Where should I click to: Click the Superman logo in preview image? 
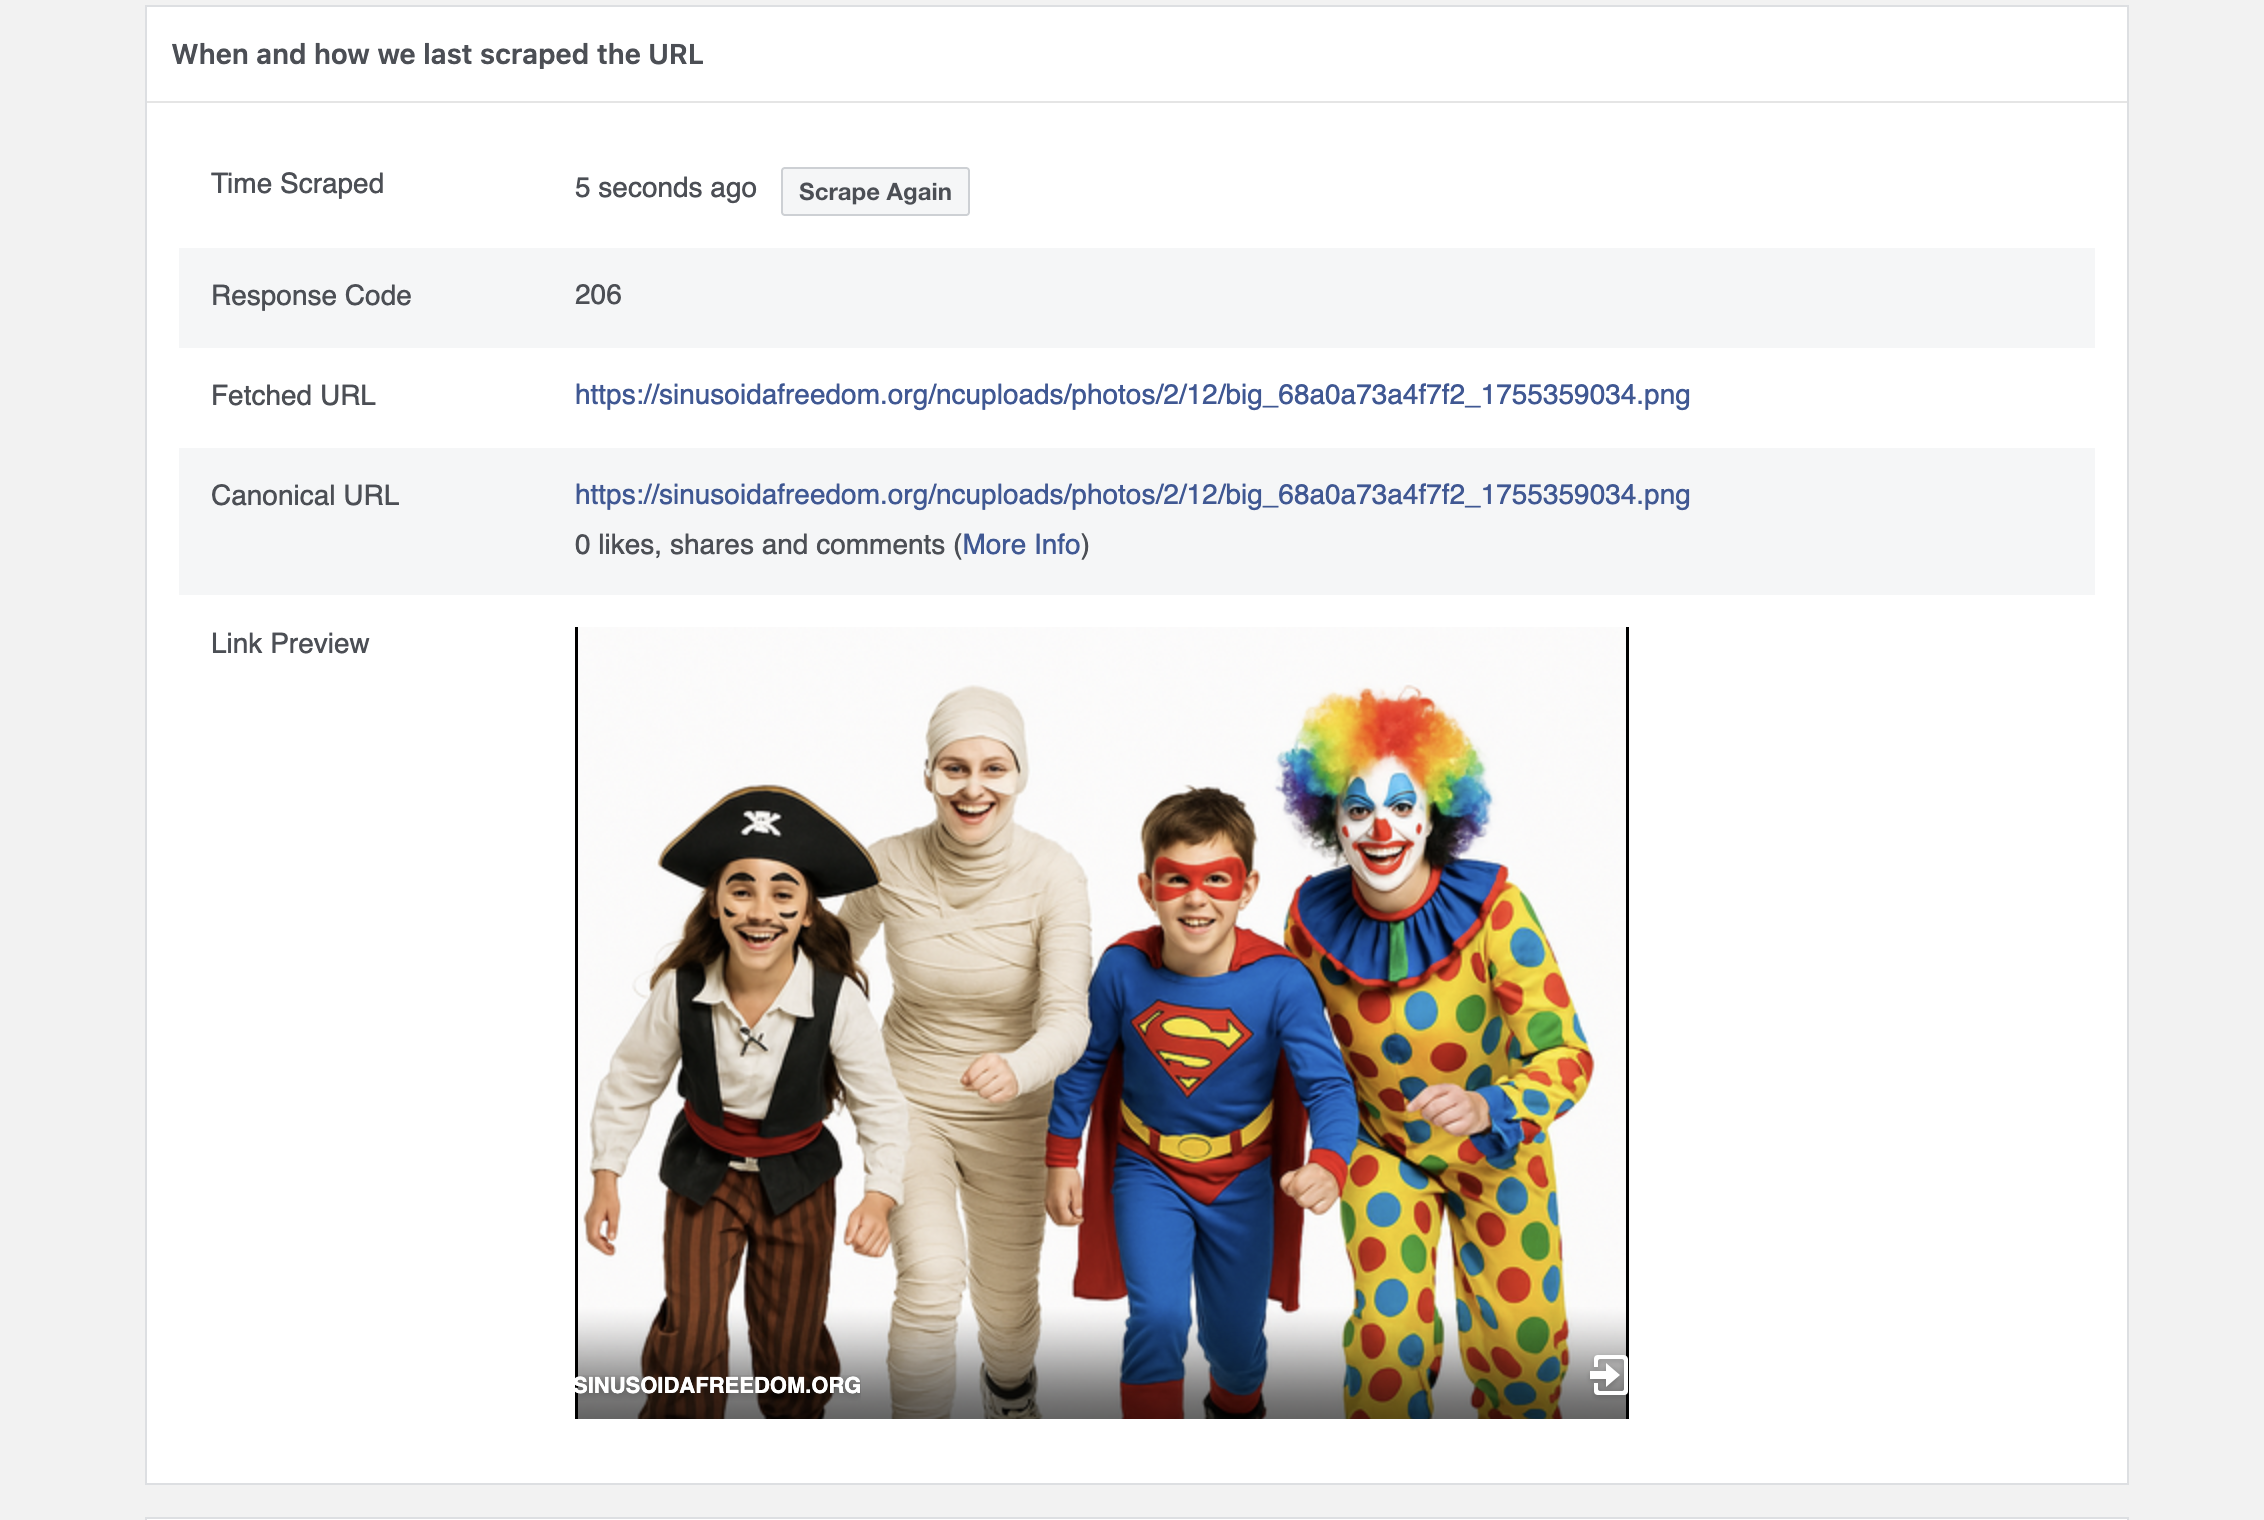click(x=1190, y=1045)
